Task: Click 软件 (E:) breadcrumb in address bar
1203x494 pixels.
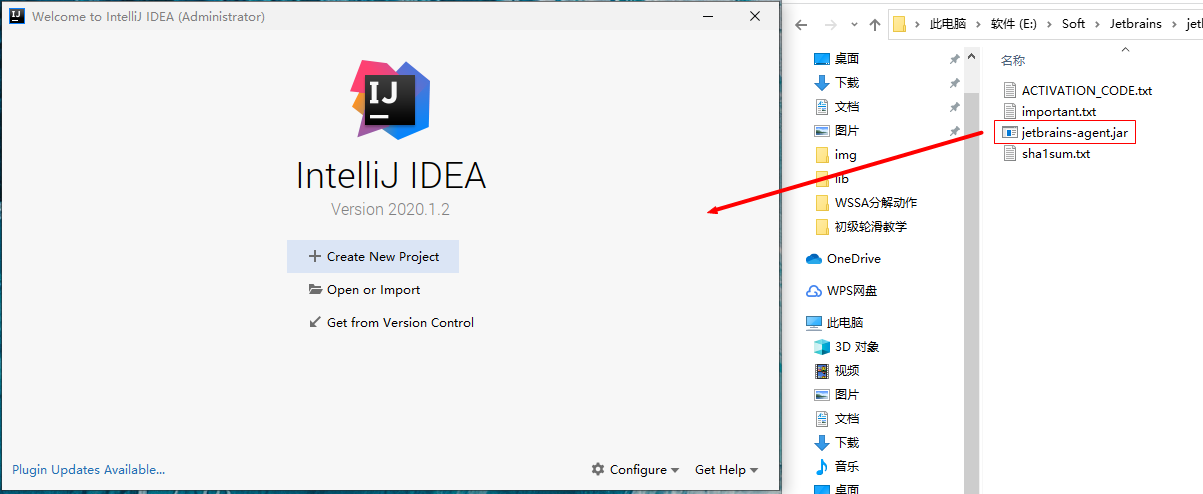Action: tap(1014, 24)
